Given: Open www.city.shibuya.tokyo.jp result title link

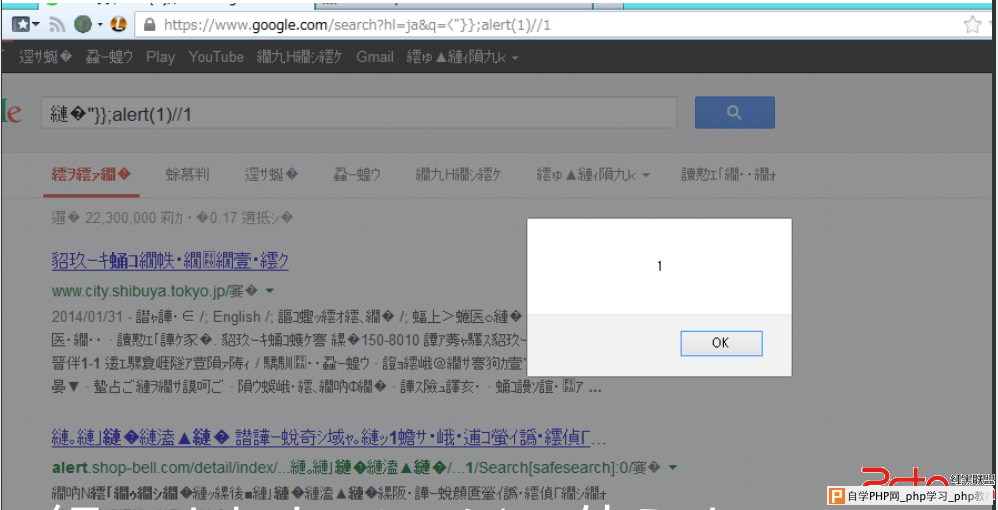Looking at the screenshot, I should coord(170,260).
